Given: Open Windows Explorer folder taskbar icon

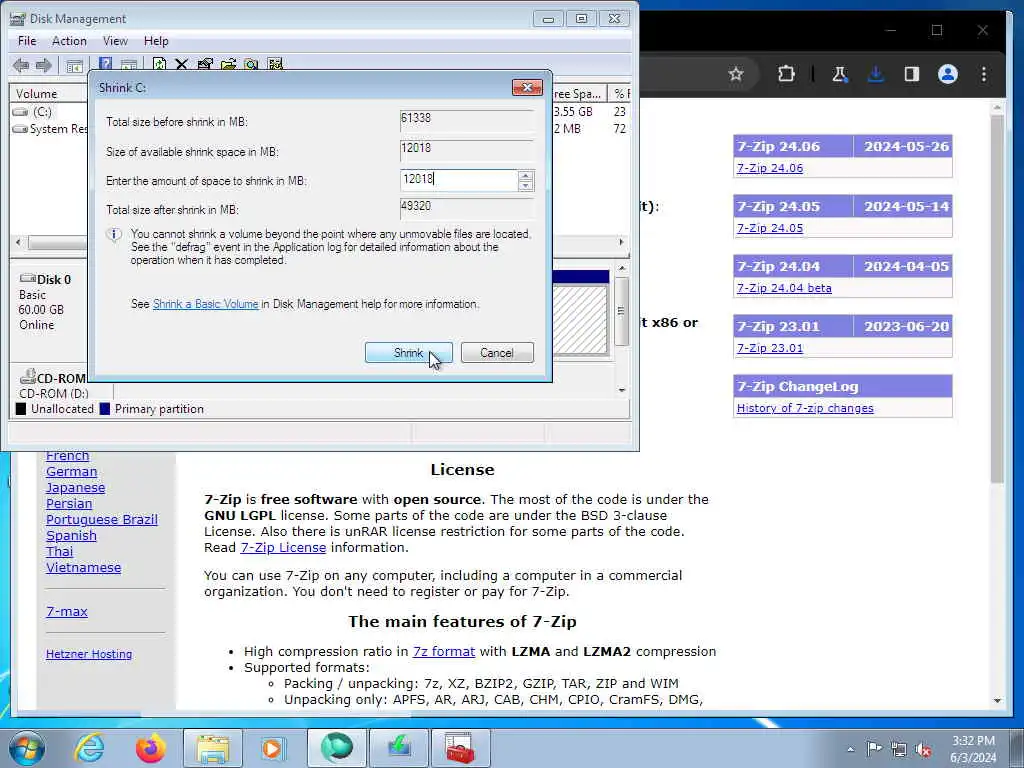Looking at the screenshot, I should (x=212, y=748).
